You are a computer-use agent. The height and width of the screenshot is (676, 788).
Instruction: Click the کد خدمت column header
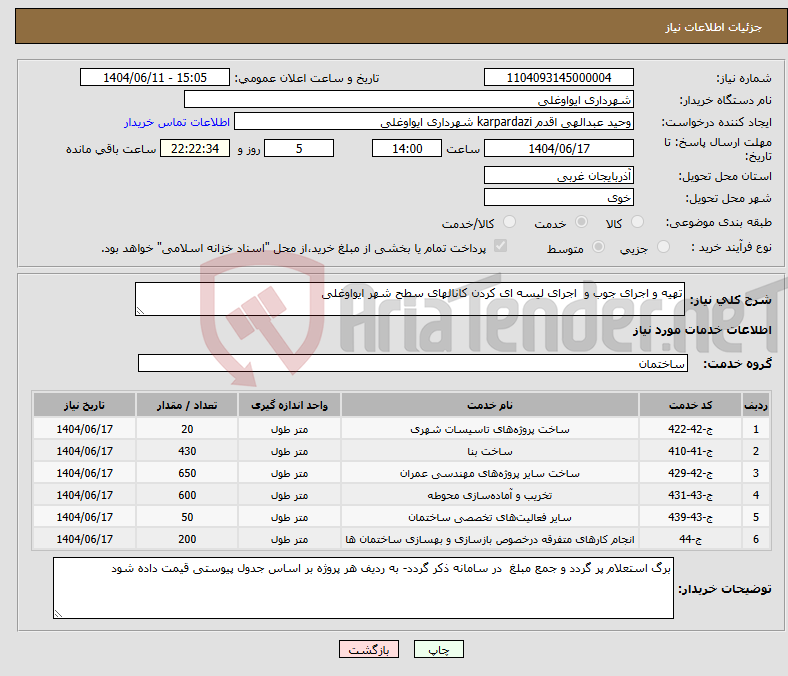pyautogui.click(x=691, y=405)
